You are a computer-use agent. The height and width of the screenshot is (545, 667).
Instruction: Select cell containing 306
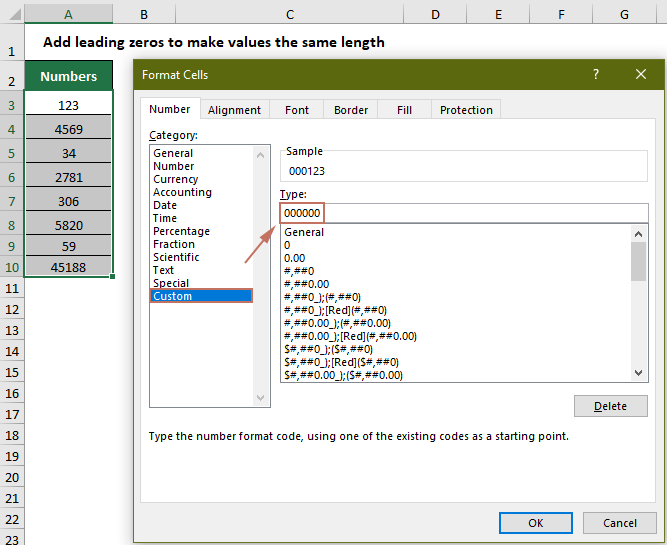(68, 201)
